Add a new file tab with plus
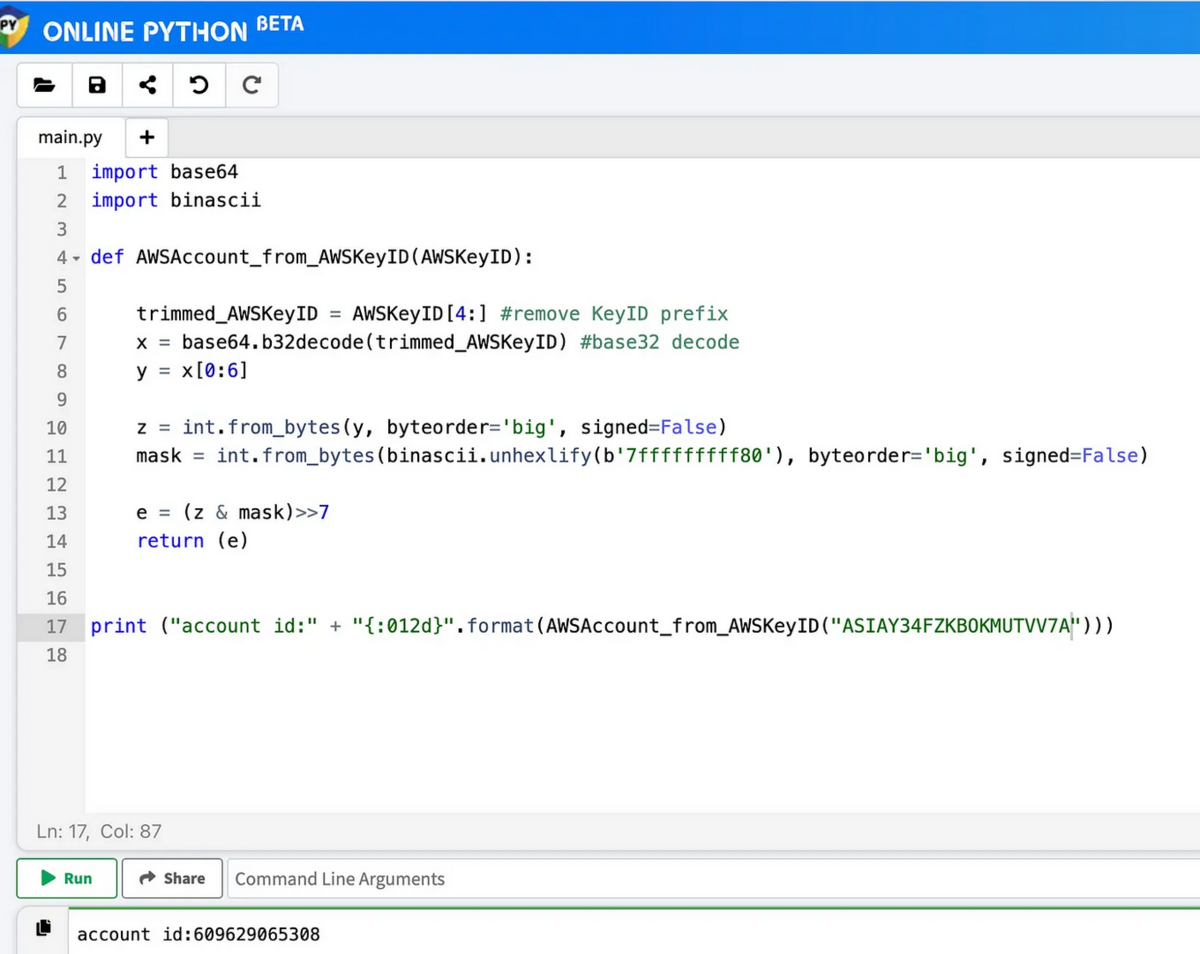 pos(146,137)
